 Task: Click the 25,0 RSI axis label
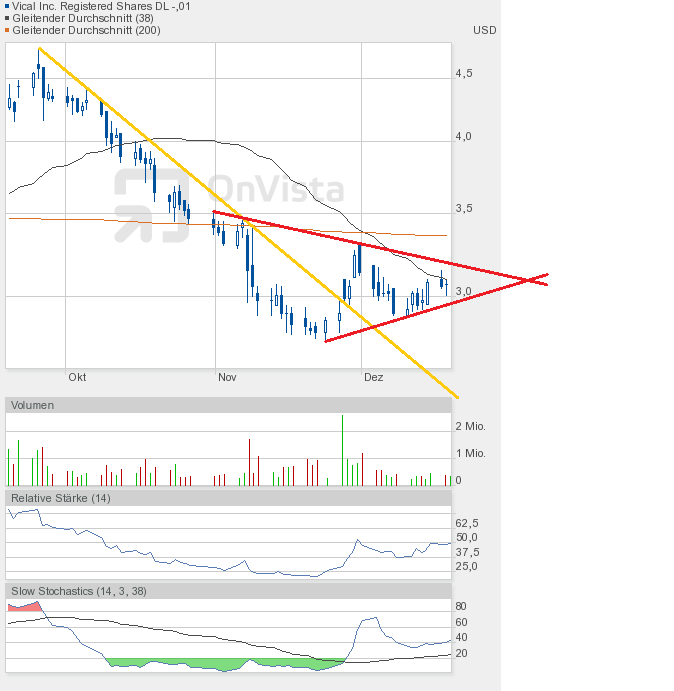click(467, 566)
